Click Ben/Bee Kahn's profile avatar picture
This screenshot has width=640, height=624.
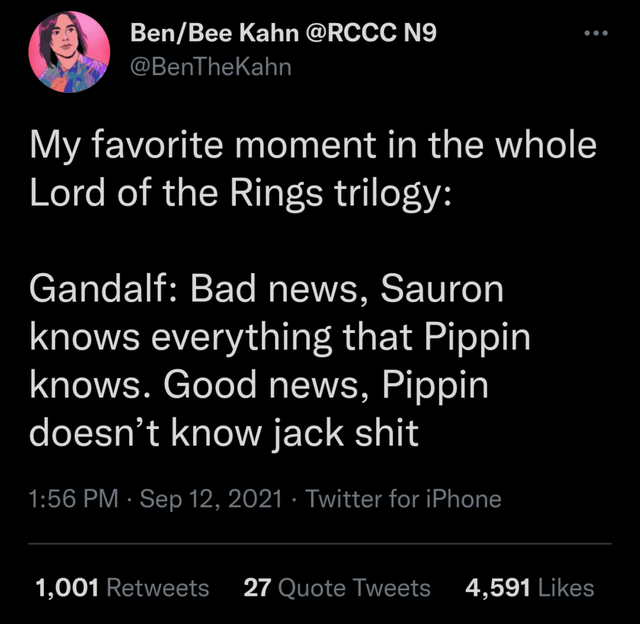pos(69,55)
